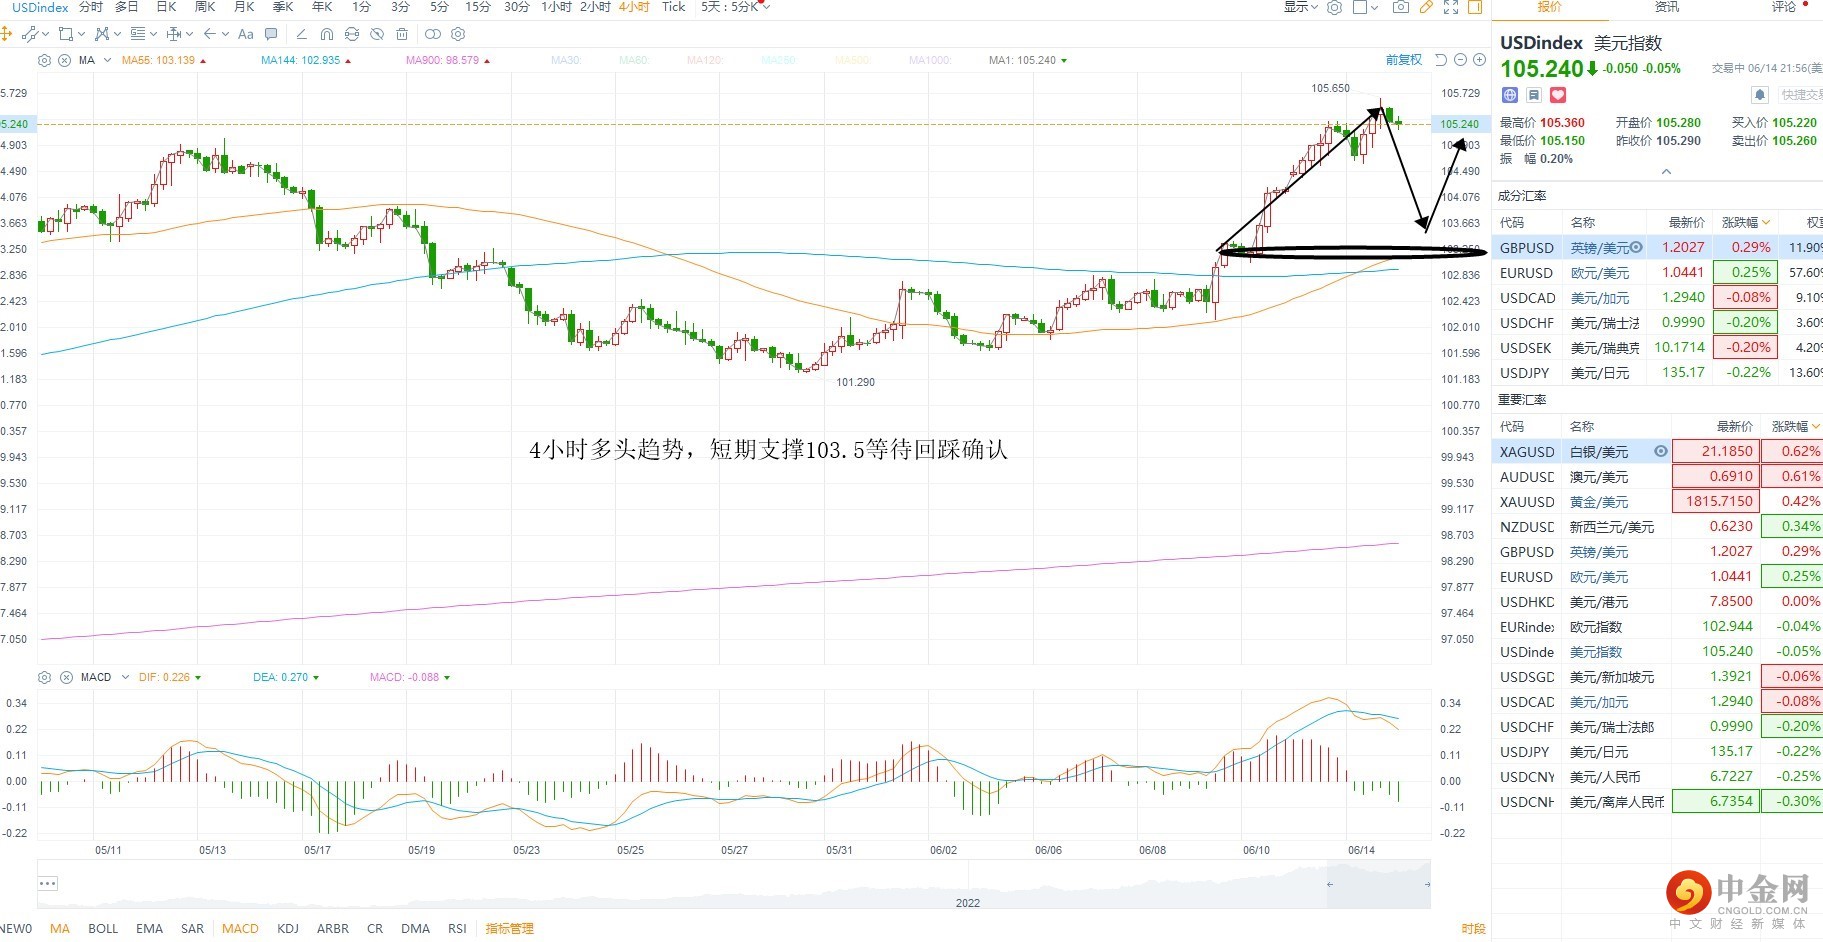Take a chart screenshot with camera icon
This screenshot has width=1823, height=942.
[1401, 7]
